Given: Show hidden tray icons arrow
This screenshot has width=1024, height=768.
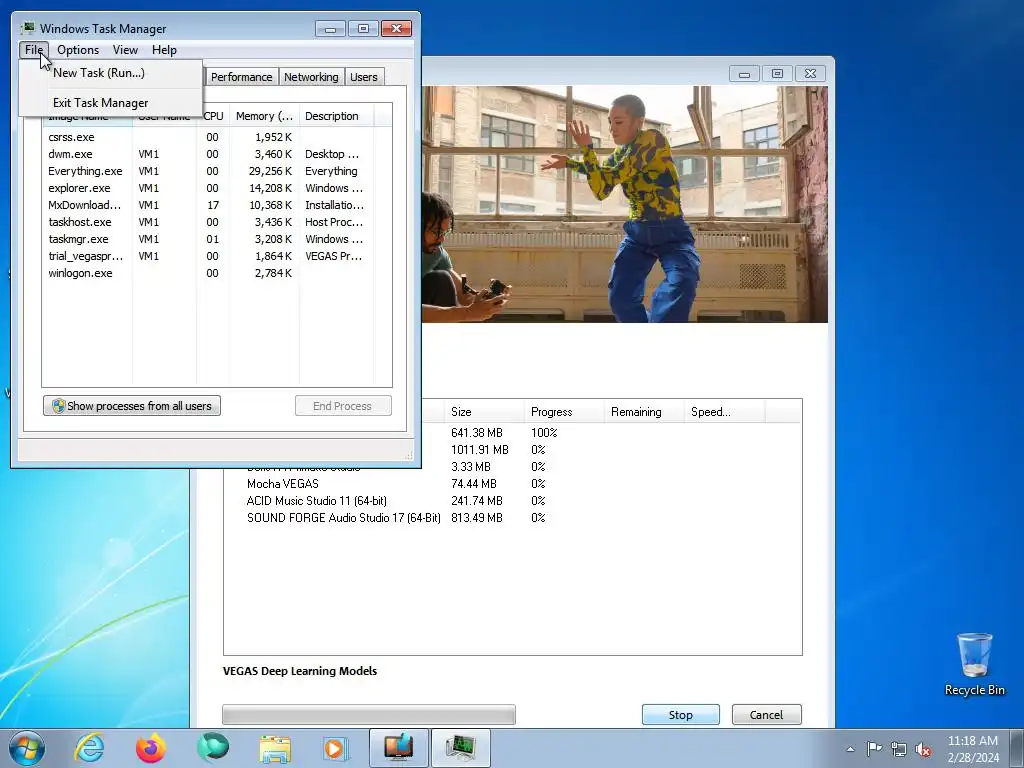Looking at the screenshot, I should point(850,749).
